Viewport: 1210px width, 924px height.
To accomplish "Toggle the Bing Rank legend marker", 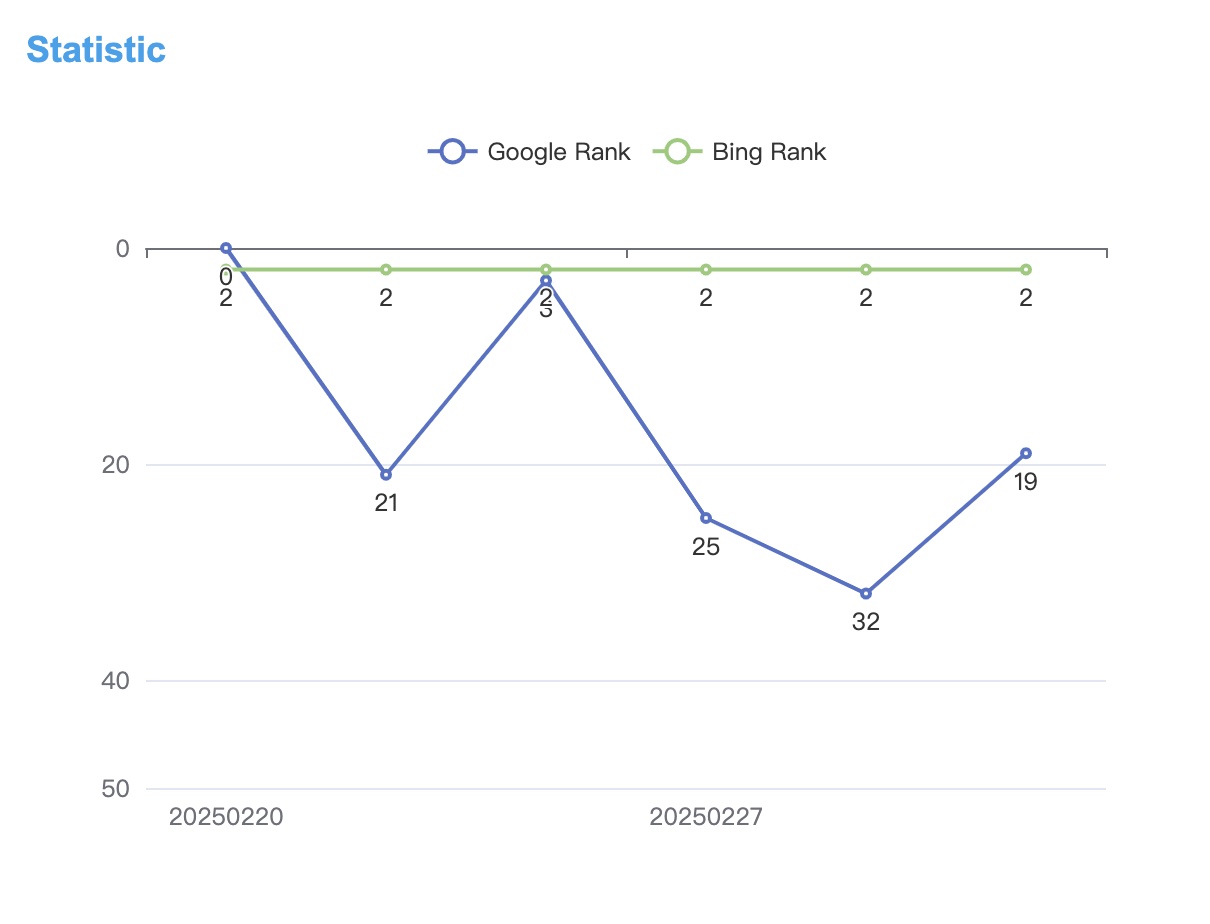I will tap(677, 152).
